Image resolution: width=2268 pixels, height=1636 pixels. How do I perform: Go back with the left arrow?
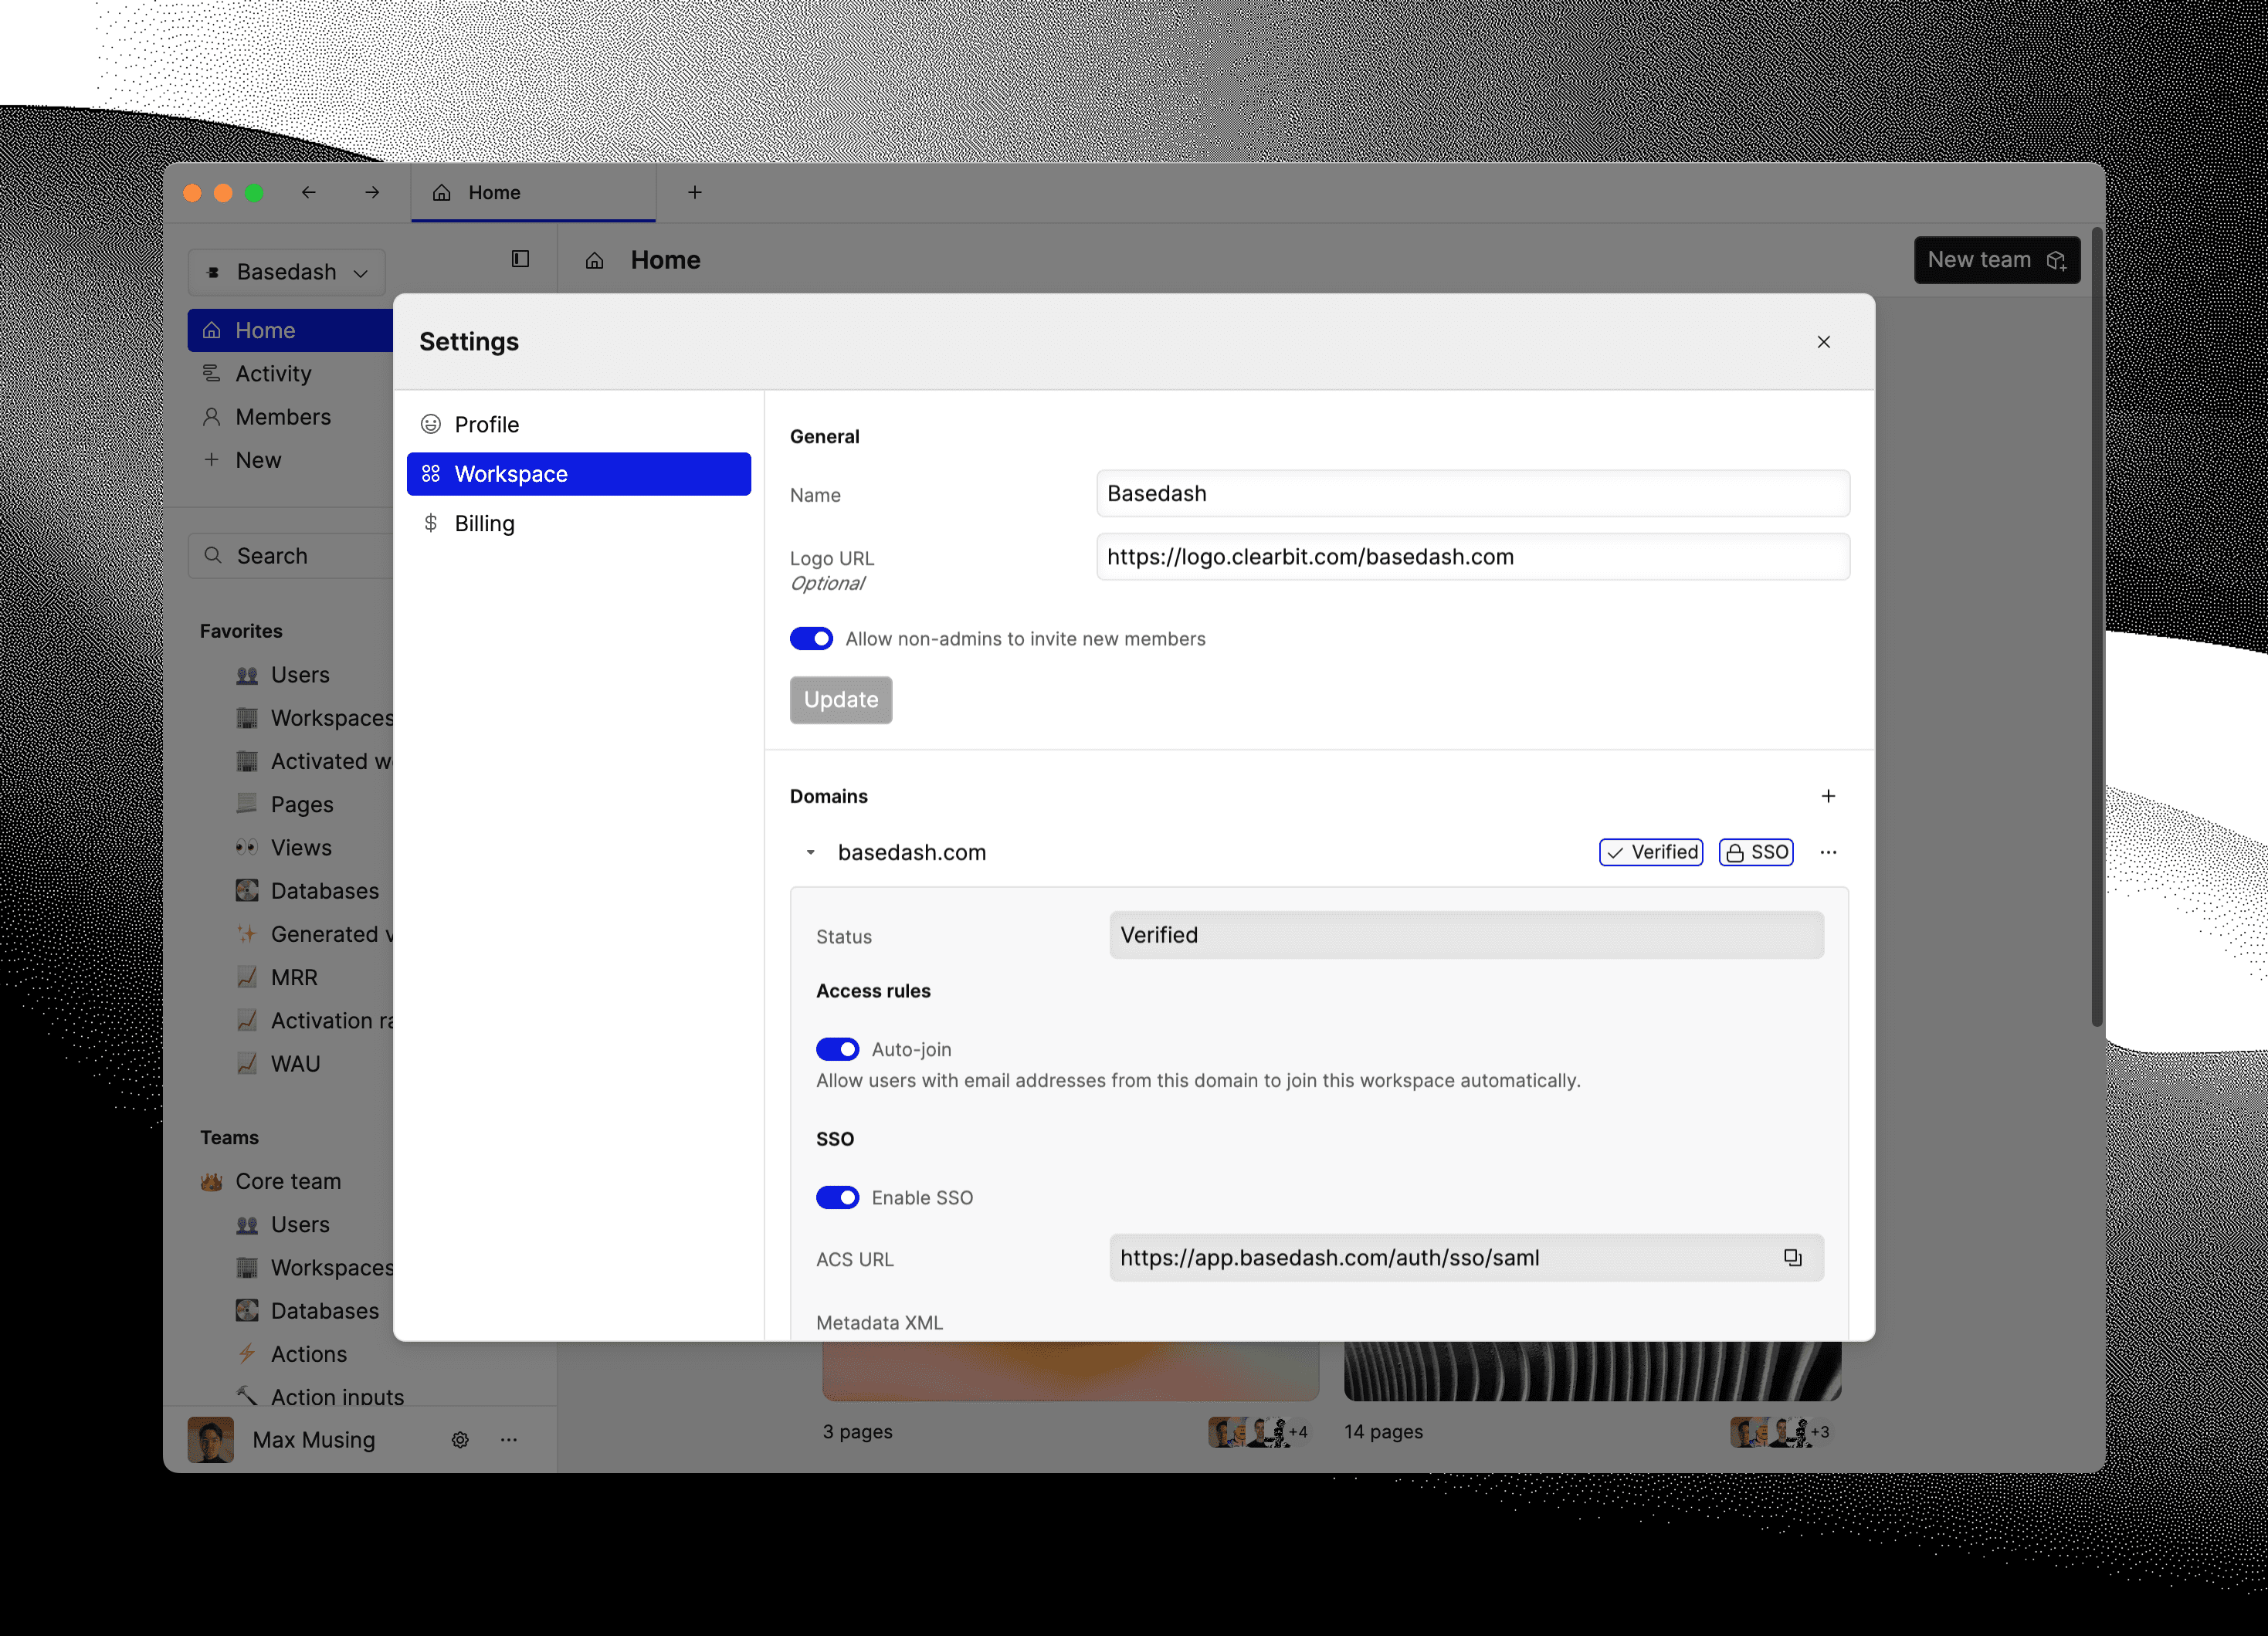[309, 192]
